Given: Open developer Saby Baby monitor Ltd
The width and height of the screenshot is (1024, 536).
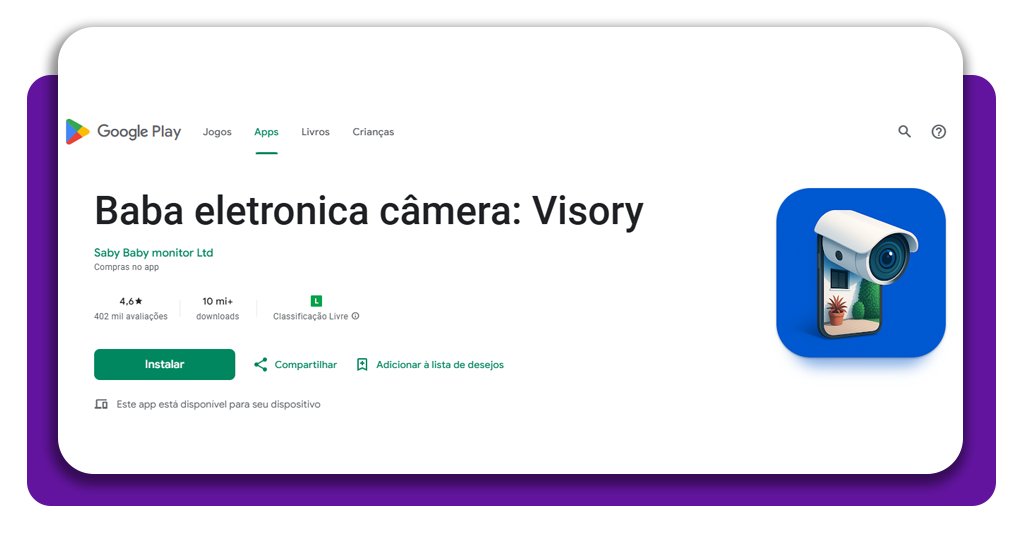Looking at the screenshot, I should pyautogui.click(x=153, y=253).
